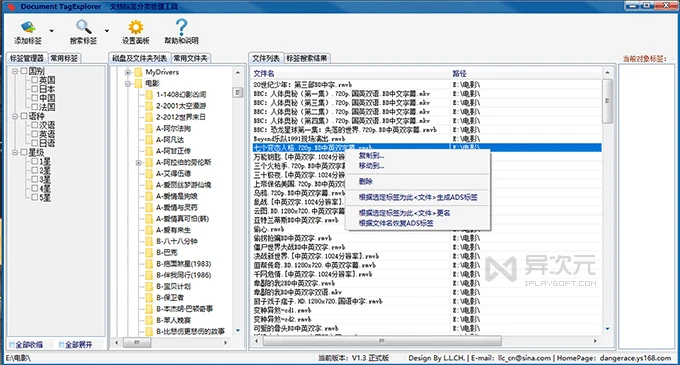The image size is (680, 365).
Task: Click the file list horizontal scrollbar thumb
Action: [x=382, y=341]
